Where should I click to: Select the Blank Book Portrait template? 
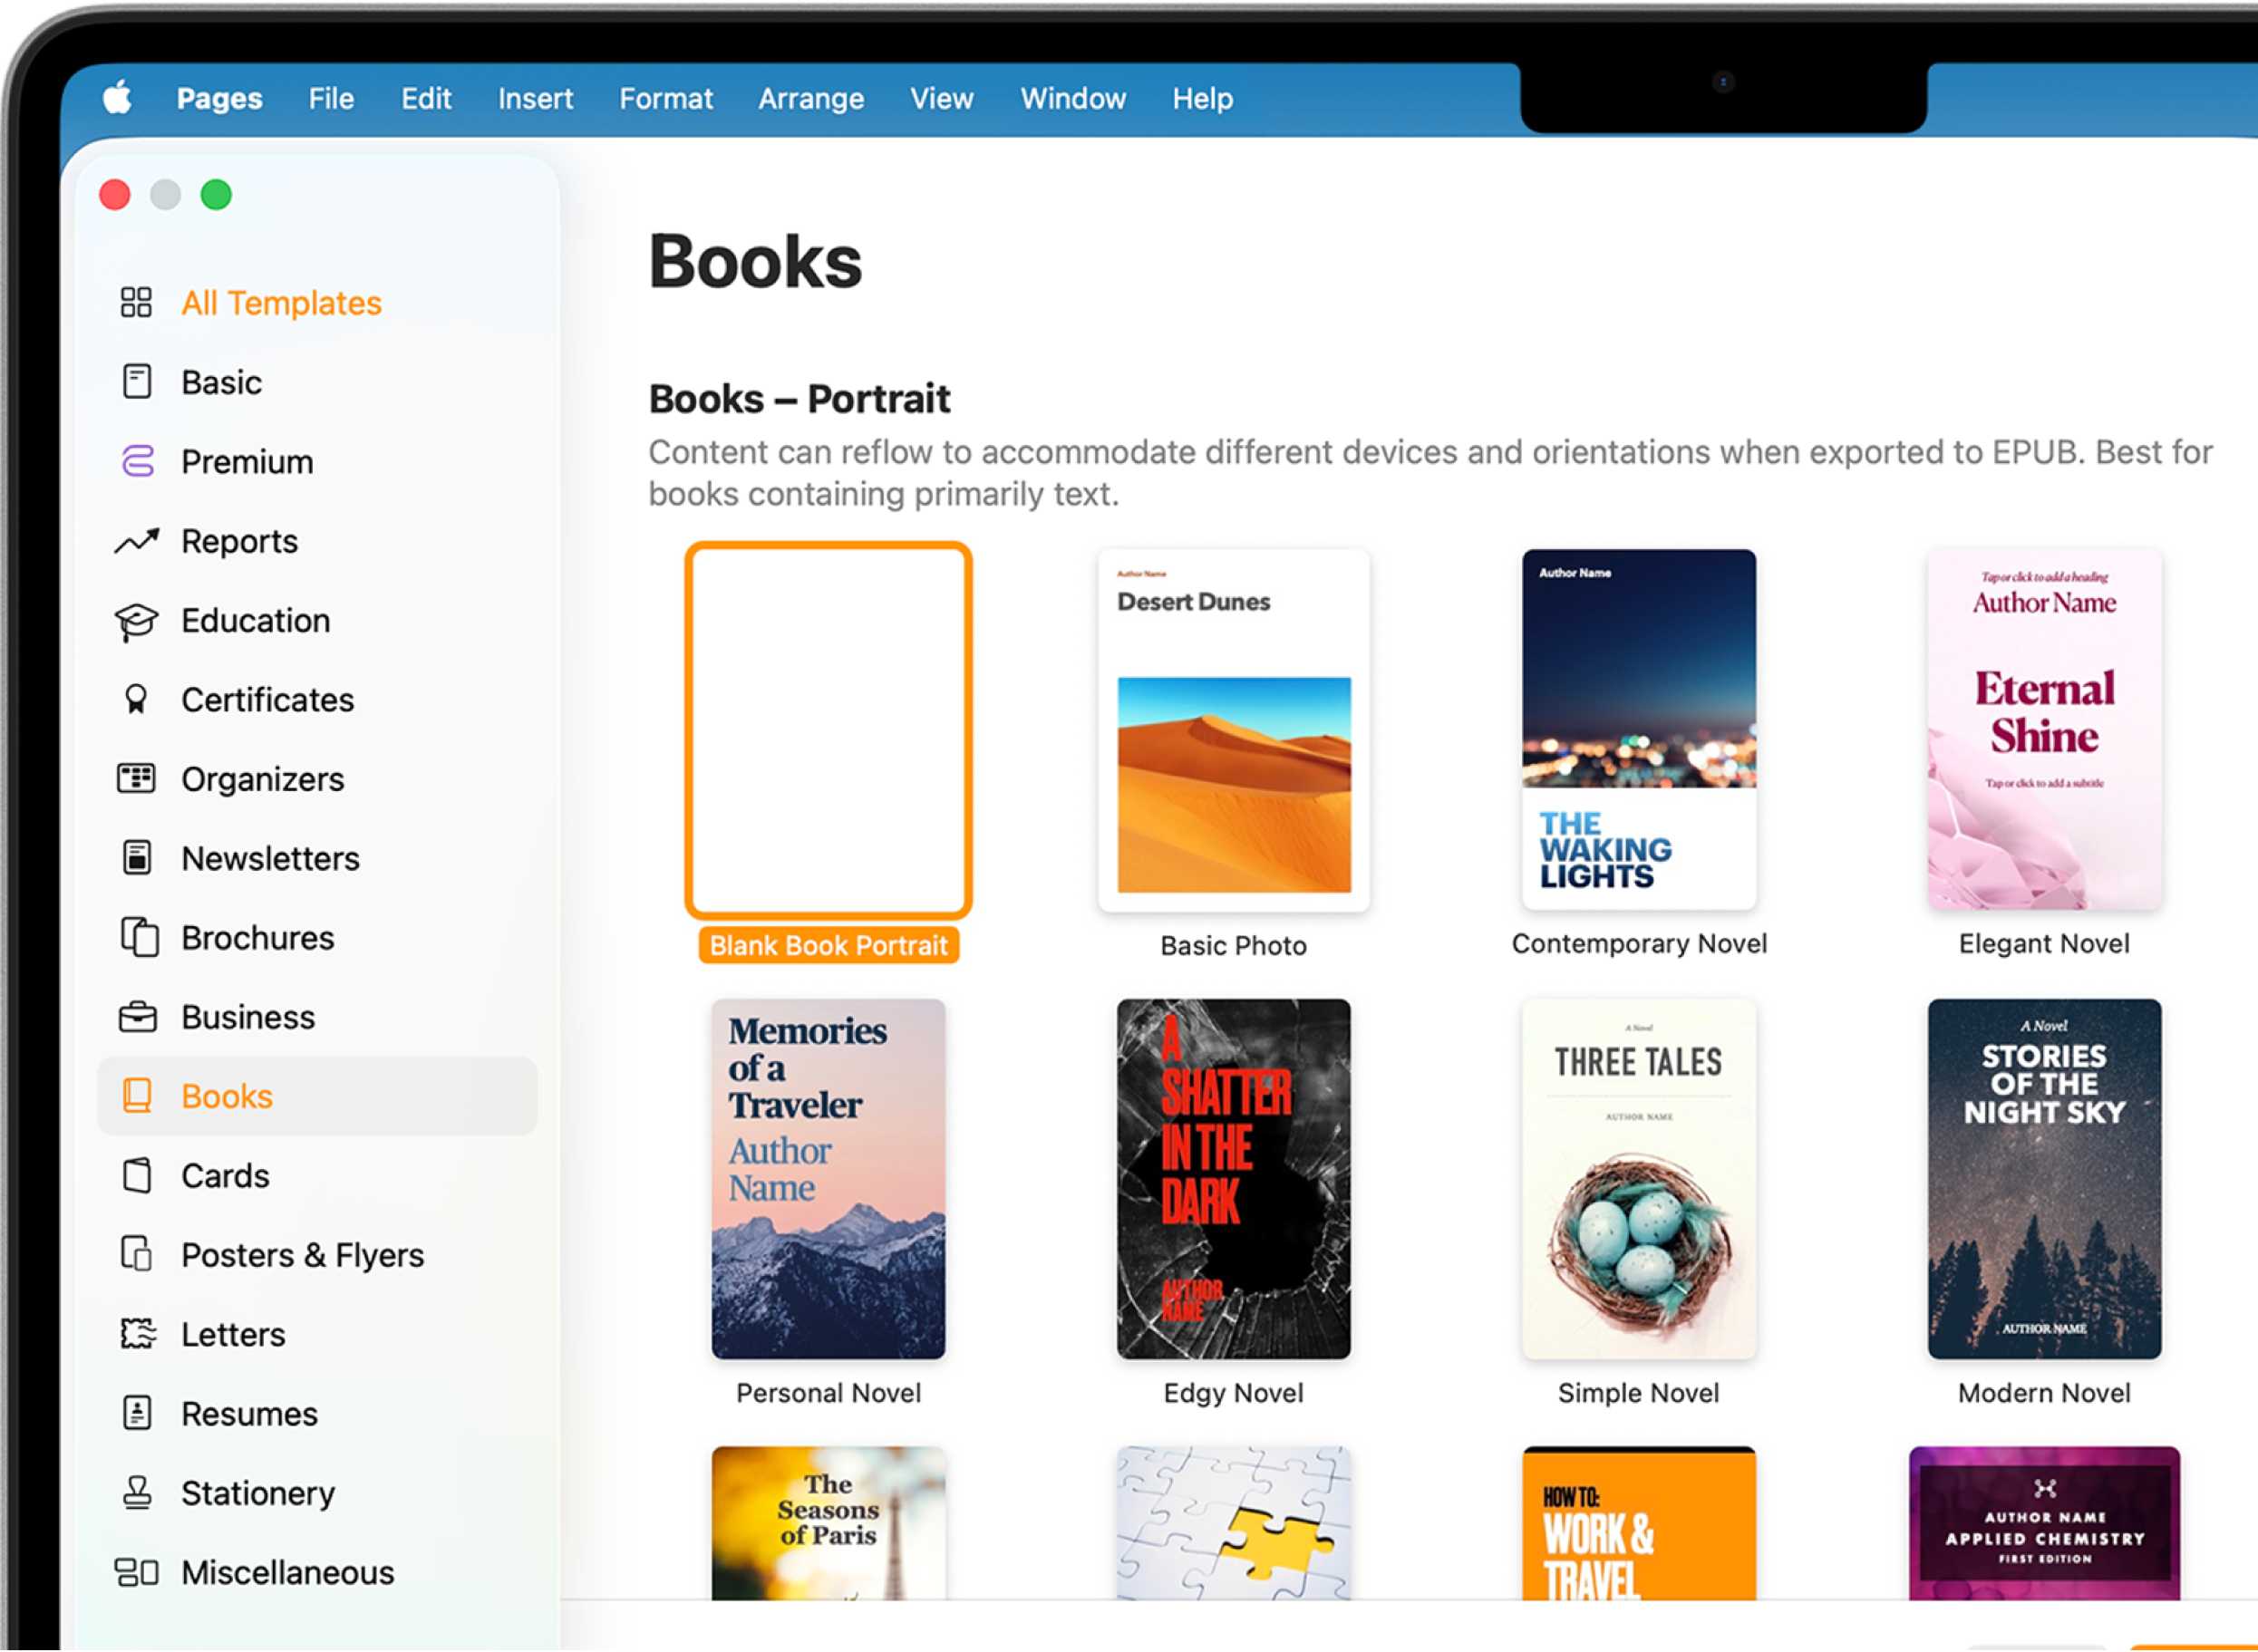coord(829,729)
